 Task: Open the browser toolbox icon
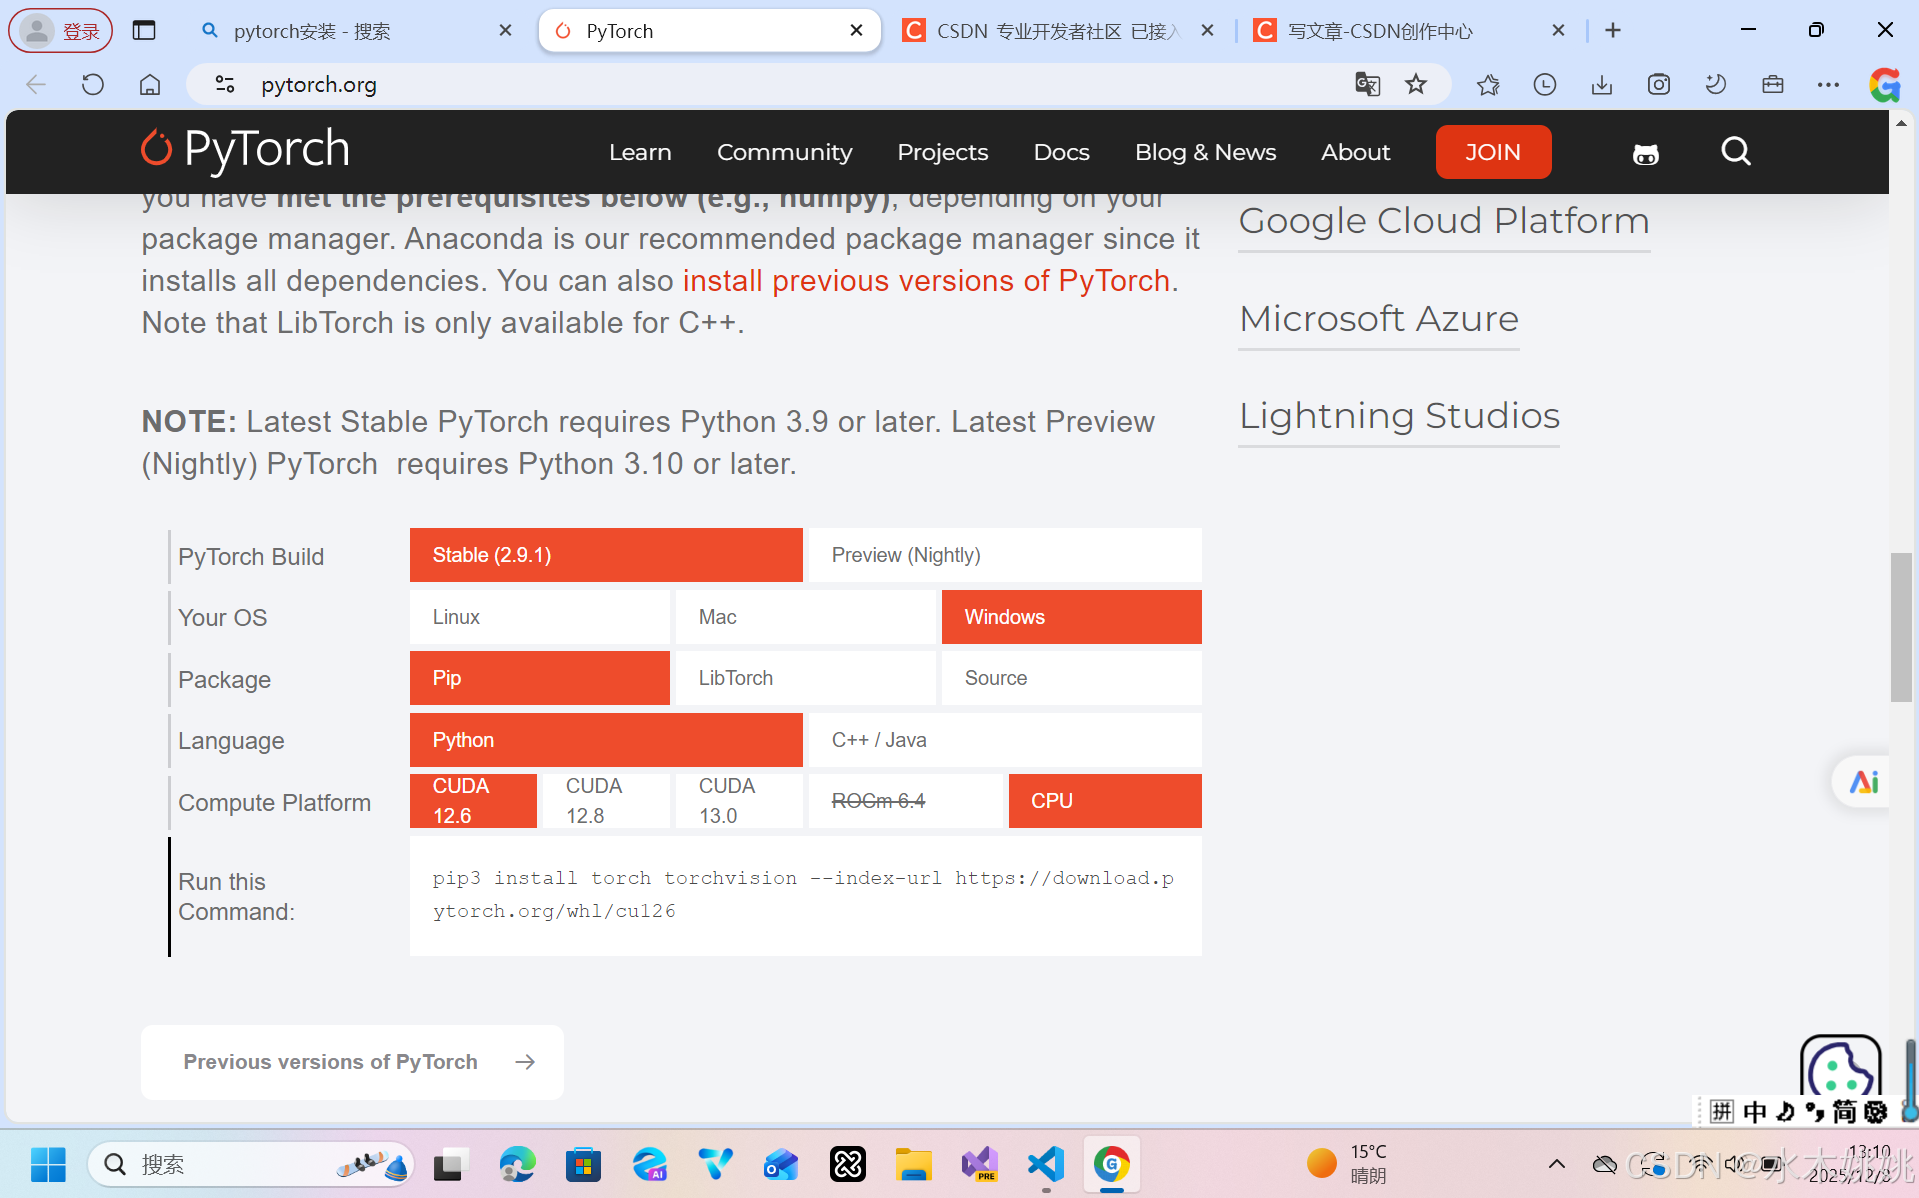(1773, 85)
